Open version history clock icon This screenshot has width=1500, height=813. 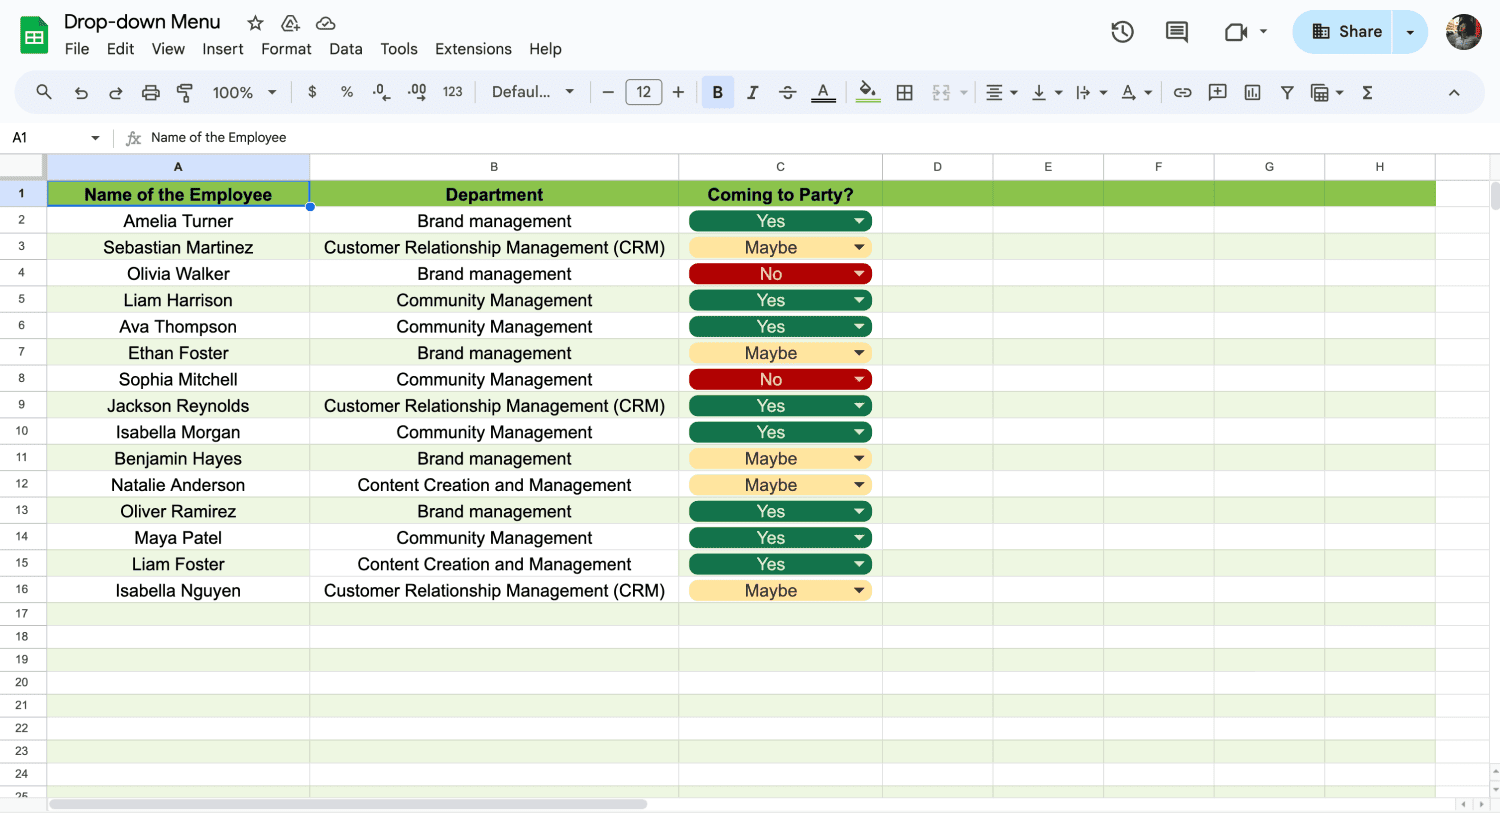(1122, 32)
